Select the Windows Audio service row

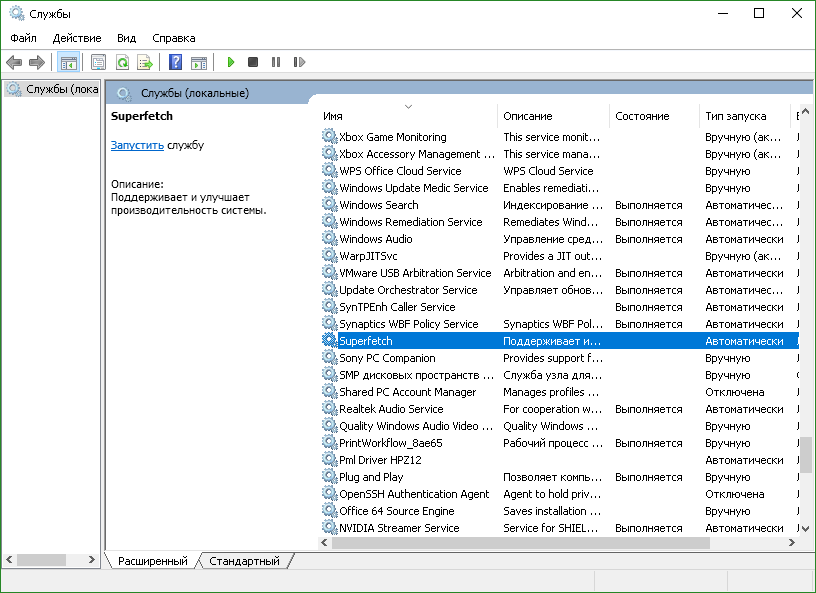click(376, 239)
